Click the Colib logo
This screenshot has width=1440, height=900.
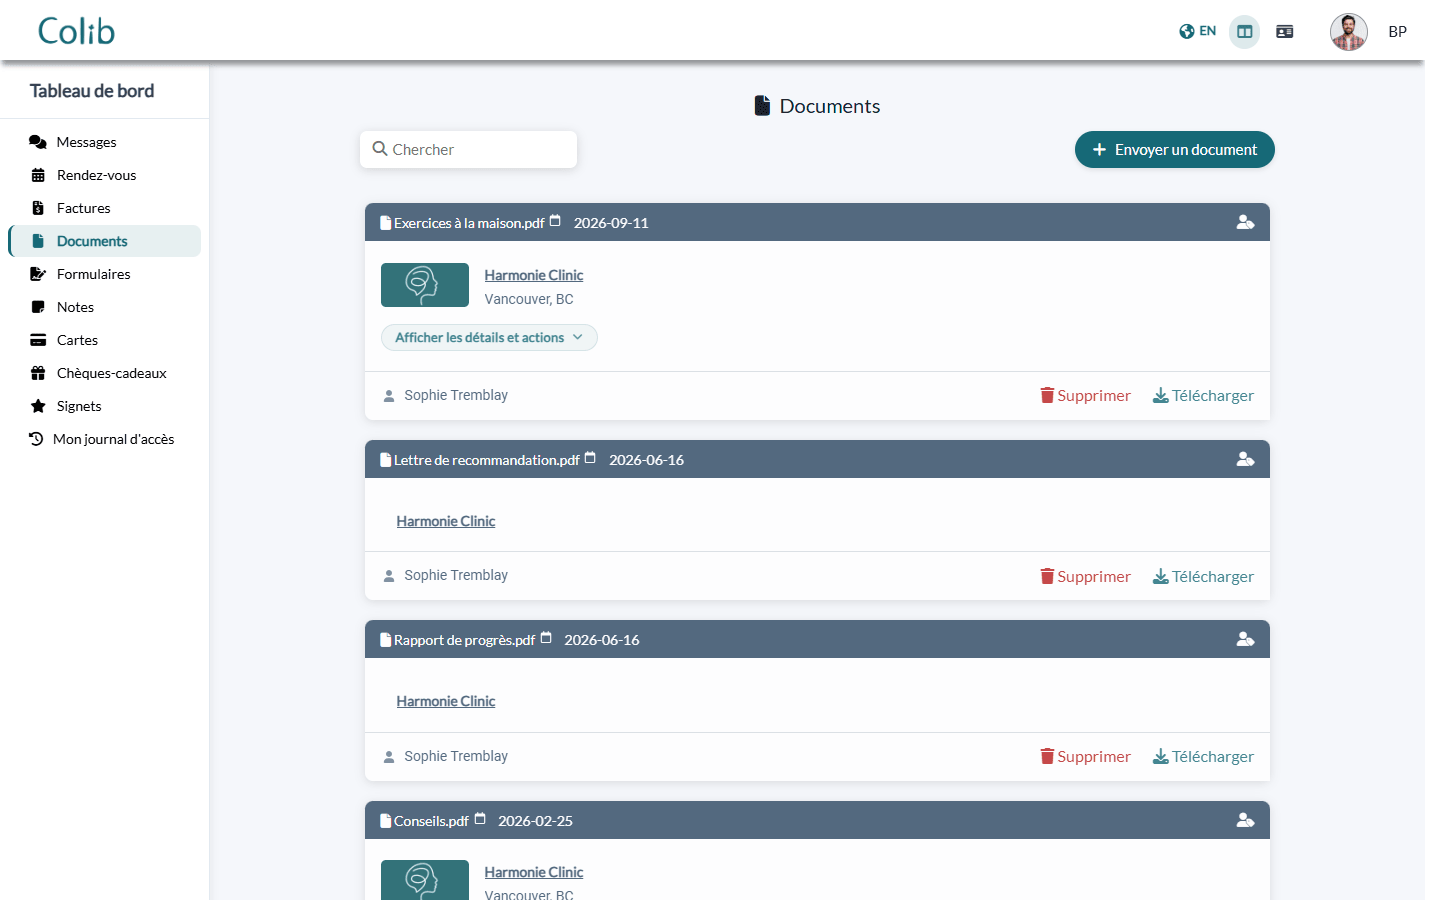pyautogui.click(x=76, y=31)
